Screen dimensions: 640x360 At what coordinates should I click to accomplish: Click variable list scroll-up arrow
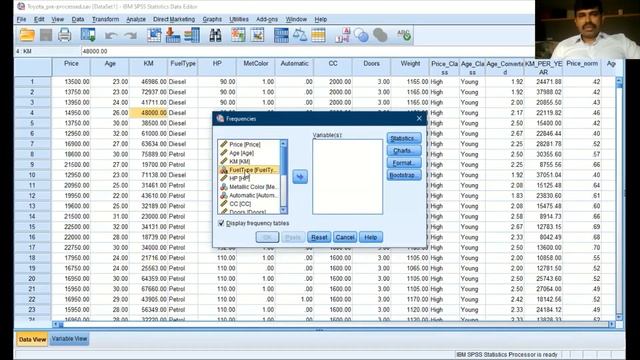[284, 144]
